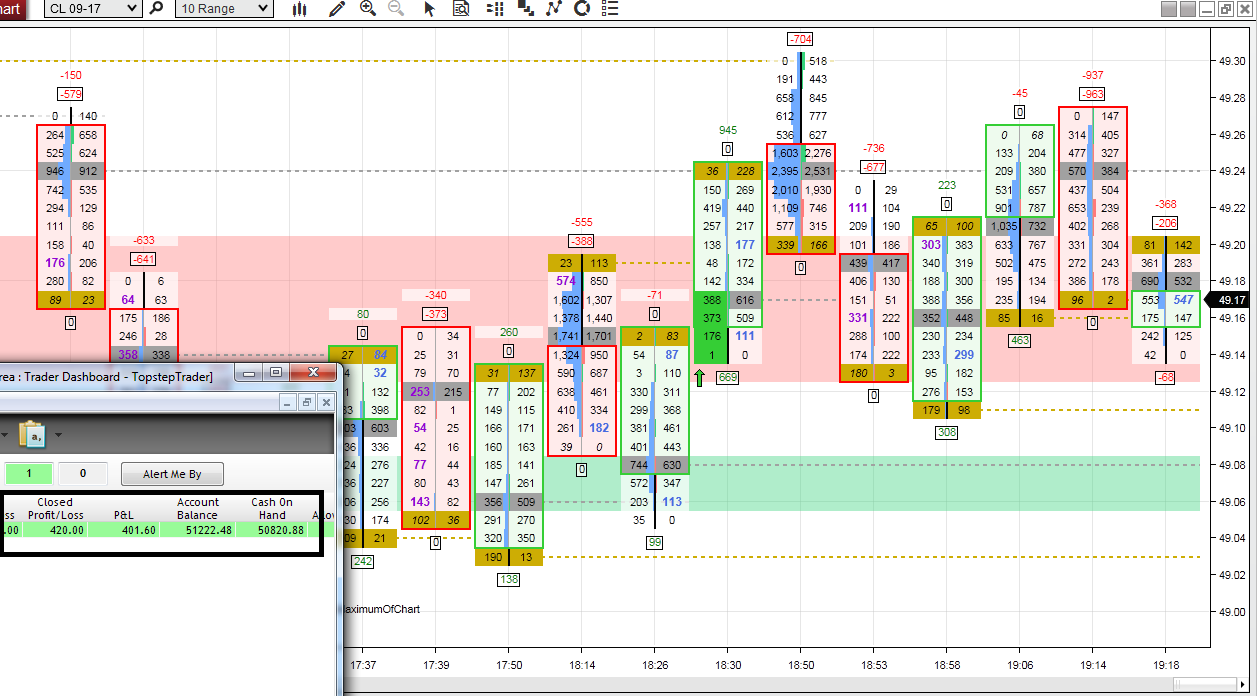Image resolution: width=1257 pixels, height=696 pixels.
Task: Click the green field showing 1
Action: pos(29,473)
